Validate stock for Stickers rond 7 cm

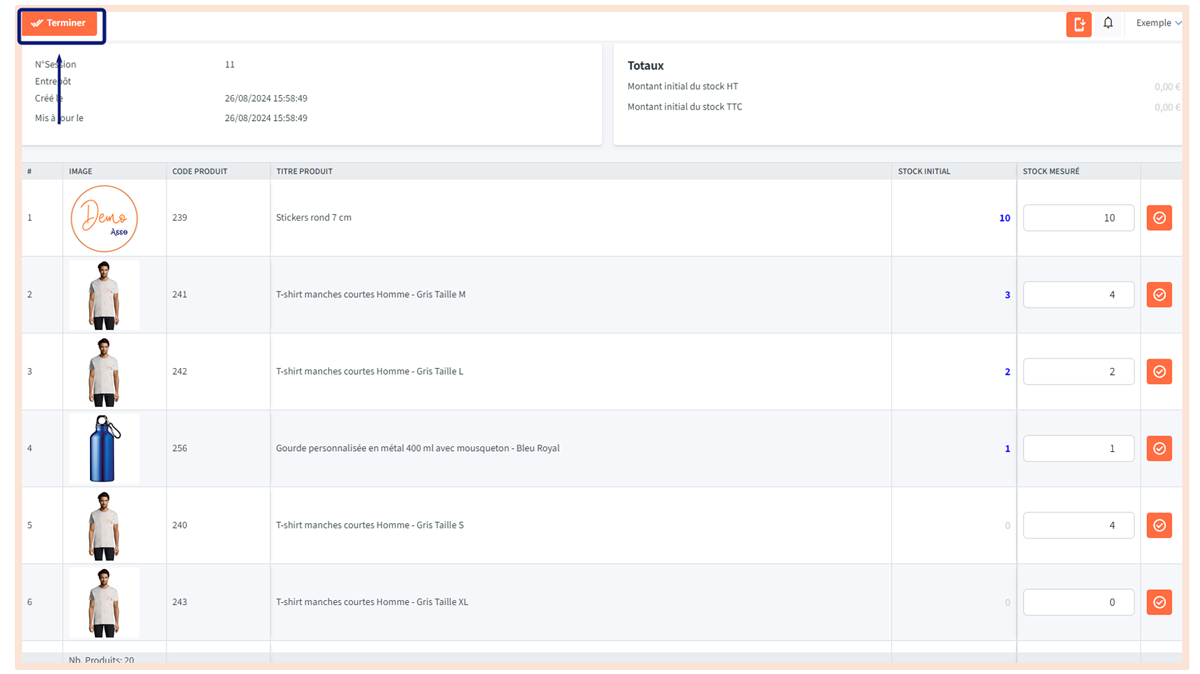point(1159,218)
